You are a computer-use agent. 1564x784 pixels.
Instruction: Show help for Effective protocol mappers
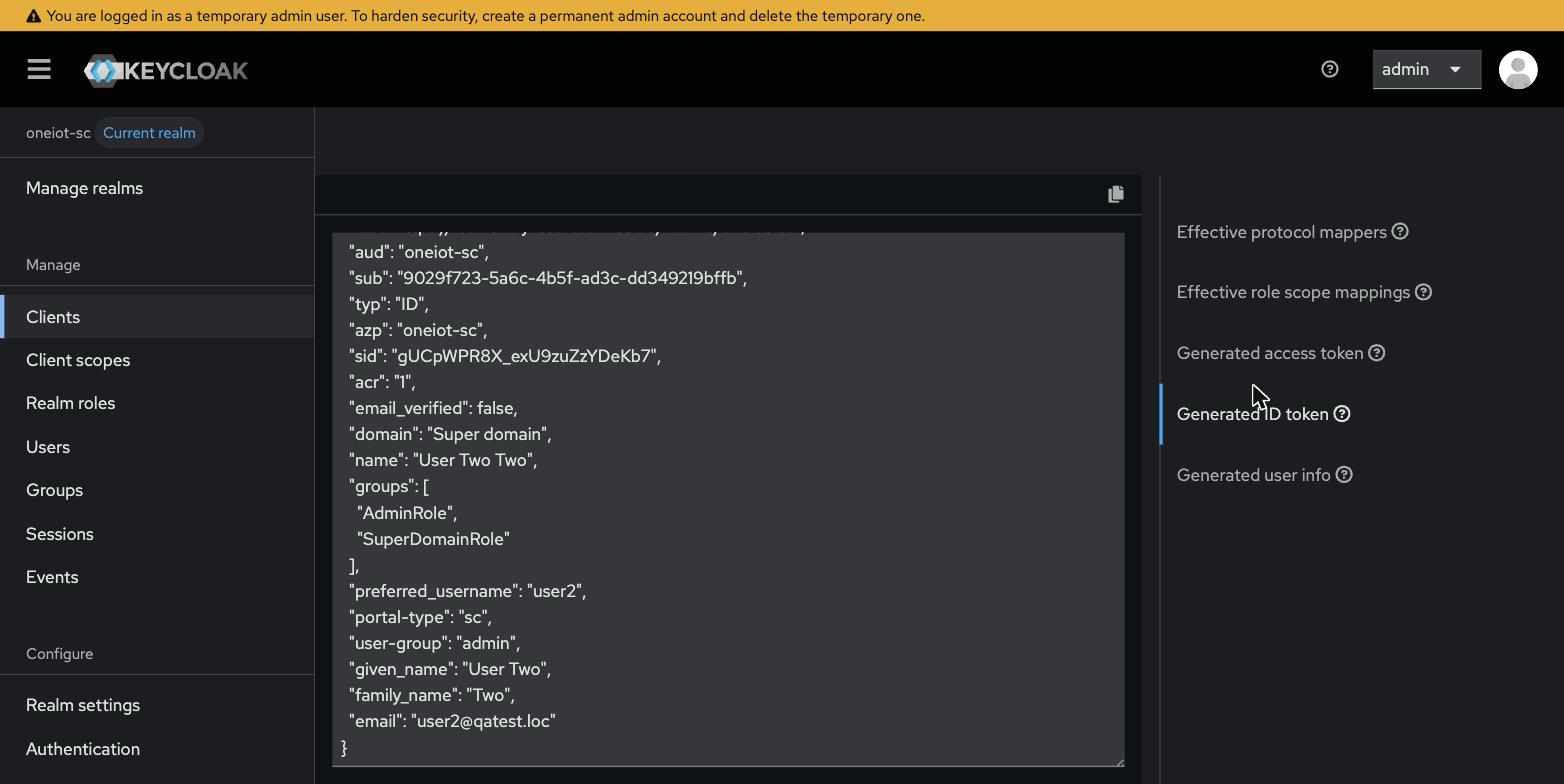click(x=1401, y=232)
